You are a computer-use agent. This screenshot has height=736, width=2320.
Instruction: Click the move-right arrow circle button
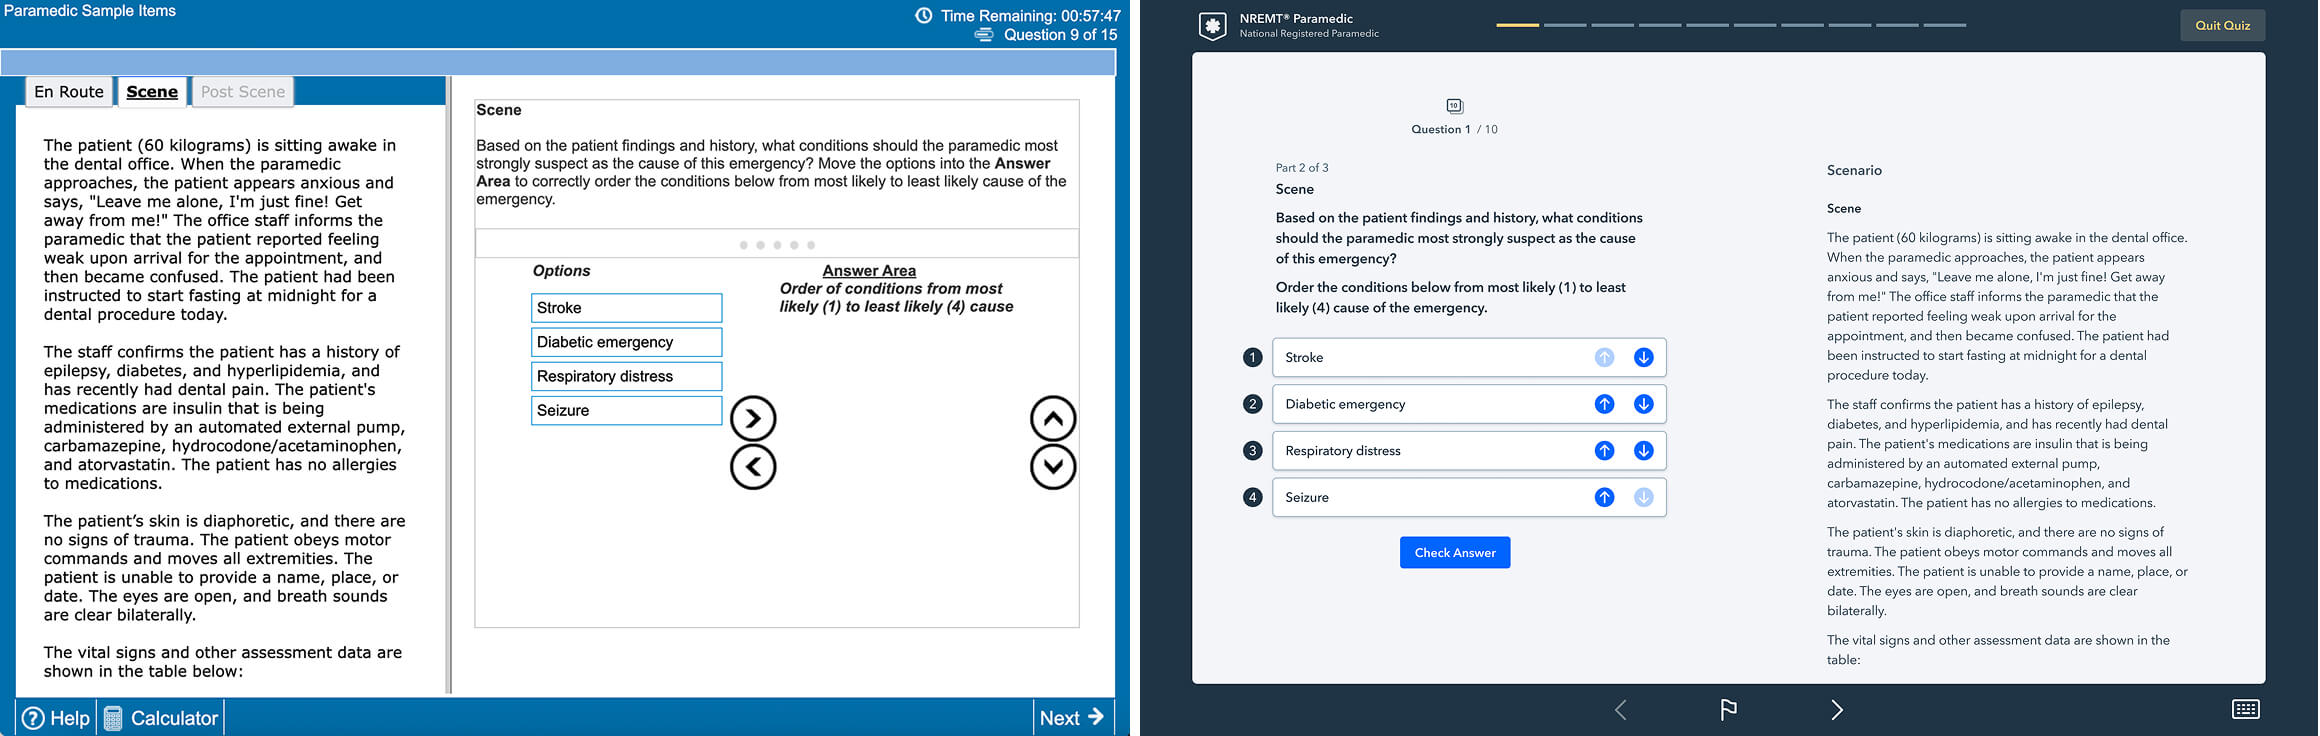[x=753, y=419]
